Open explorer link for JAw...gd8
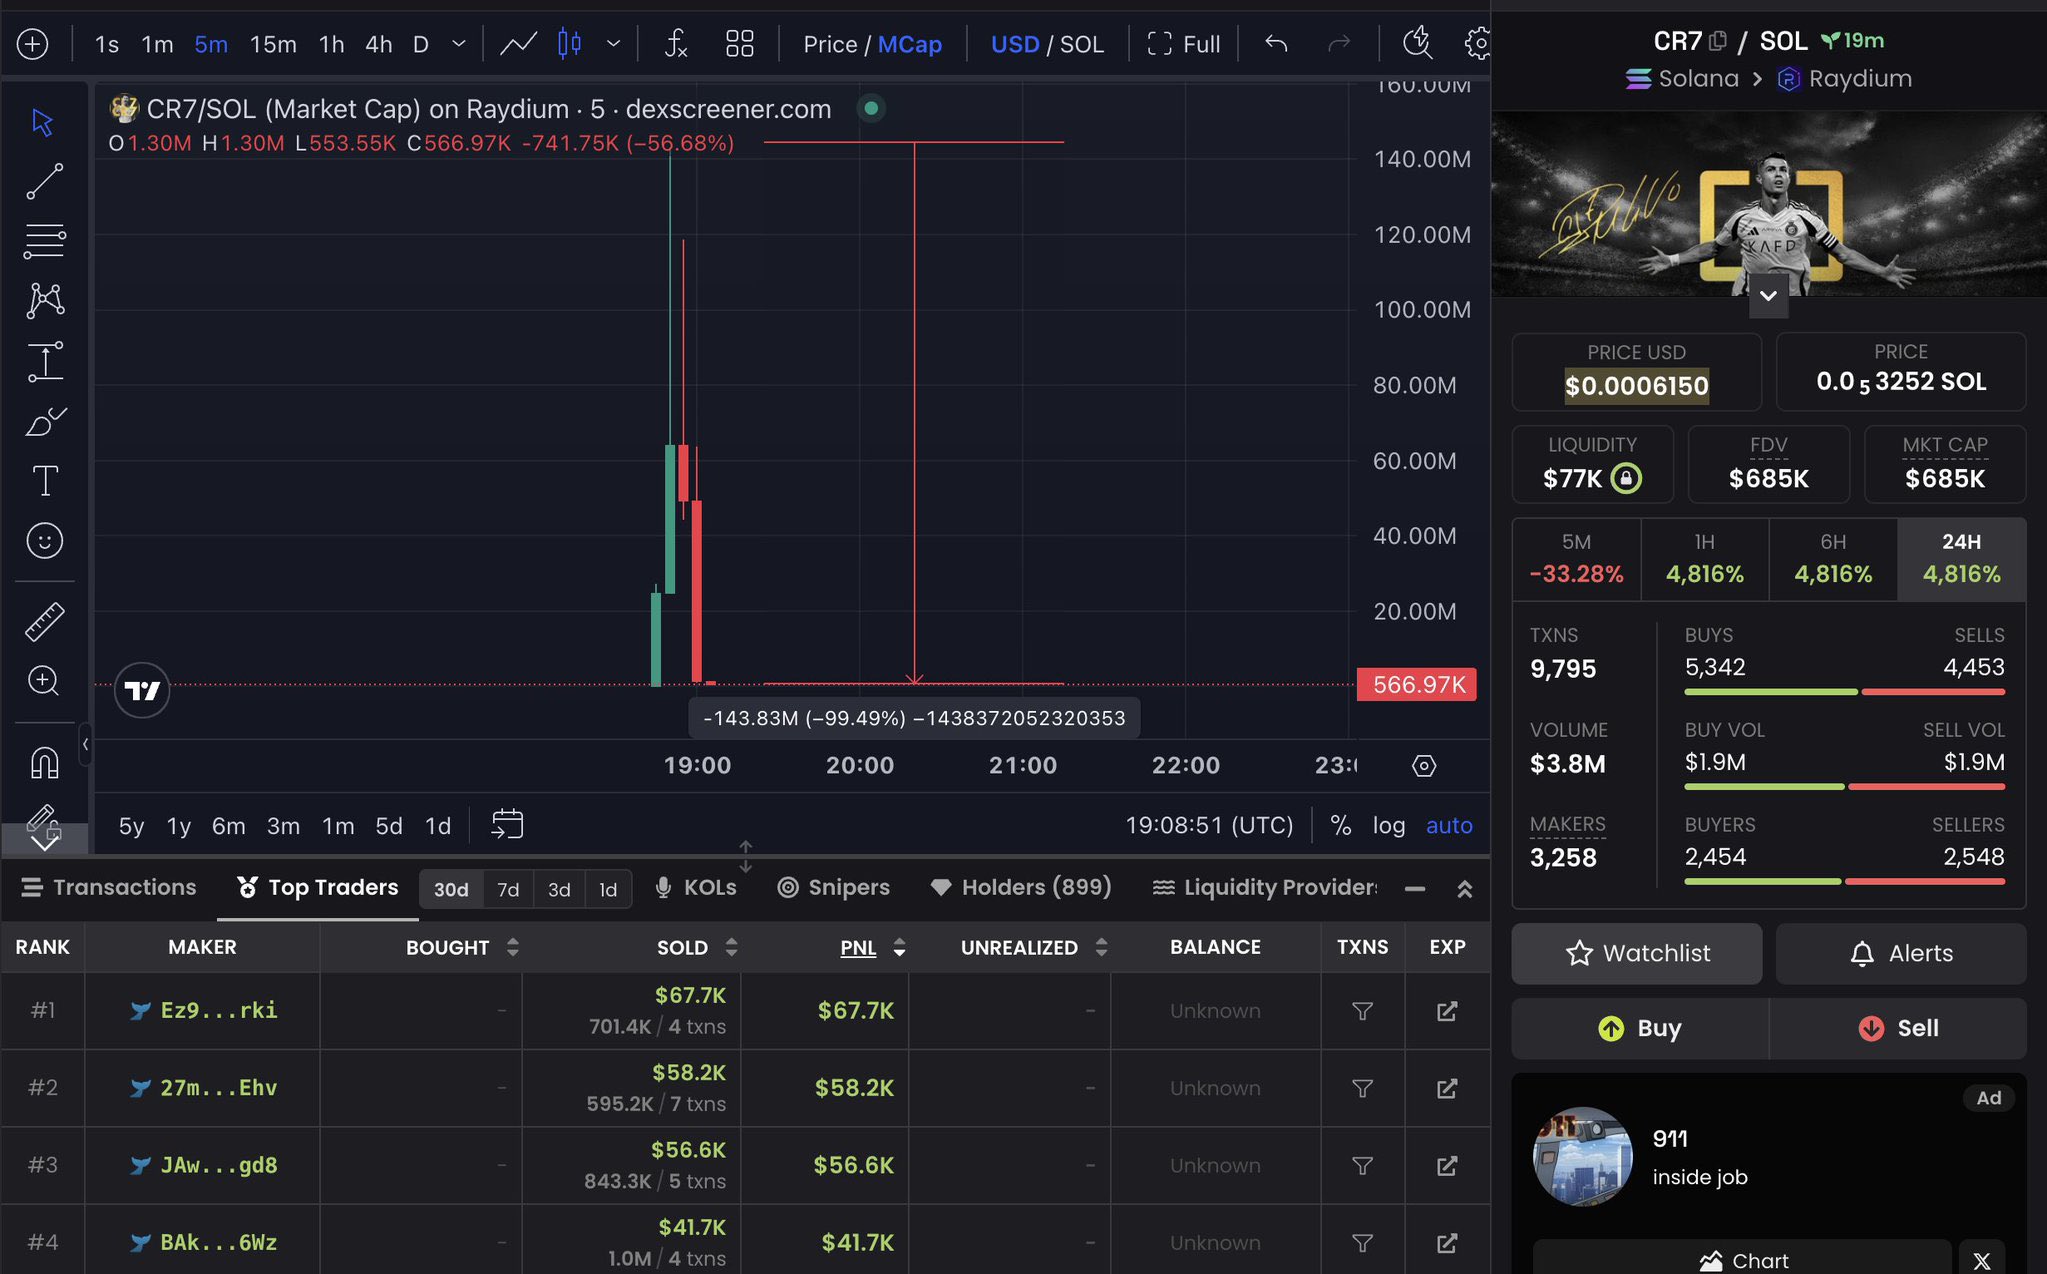Image resolution: width=2047 pixels, height=1274 pixels. (1446, 1166)
